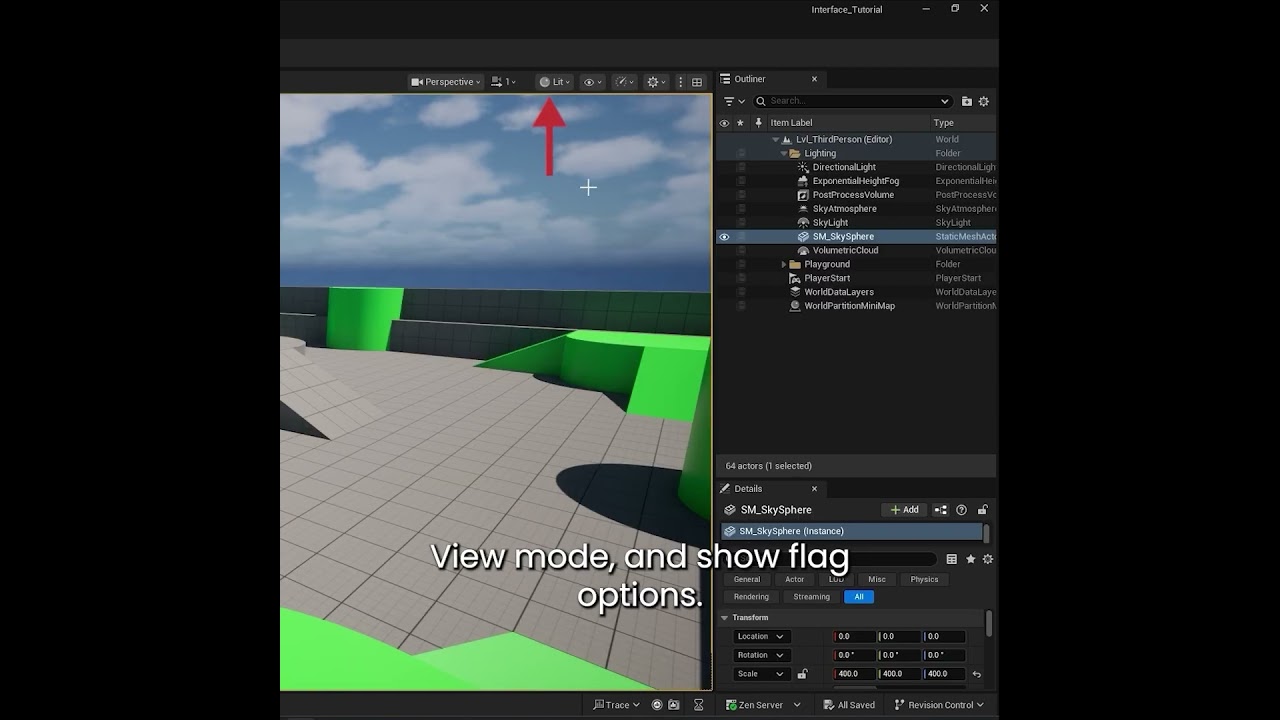Select DirectionalLight in the Outliner

click(844, 167)
